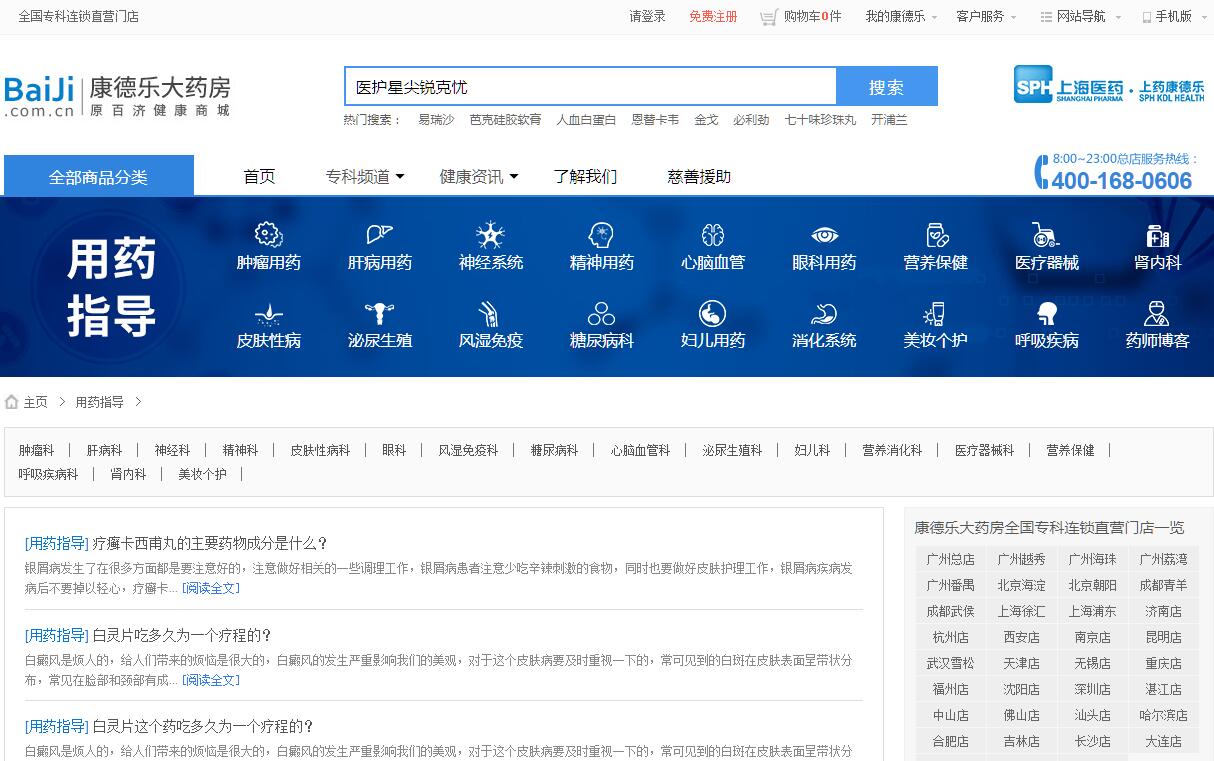Open the 肝病用药 liver icon
Viewport: 1214px width, 761px height.
[x=379, y=235]
